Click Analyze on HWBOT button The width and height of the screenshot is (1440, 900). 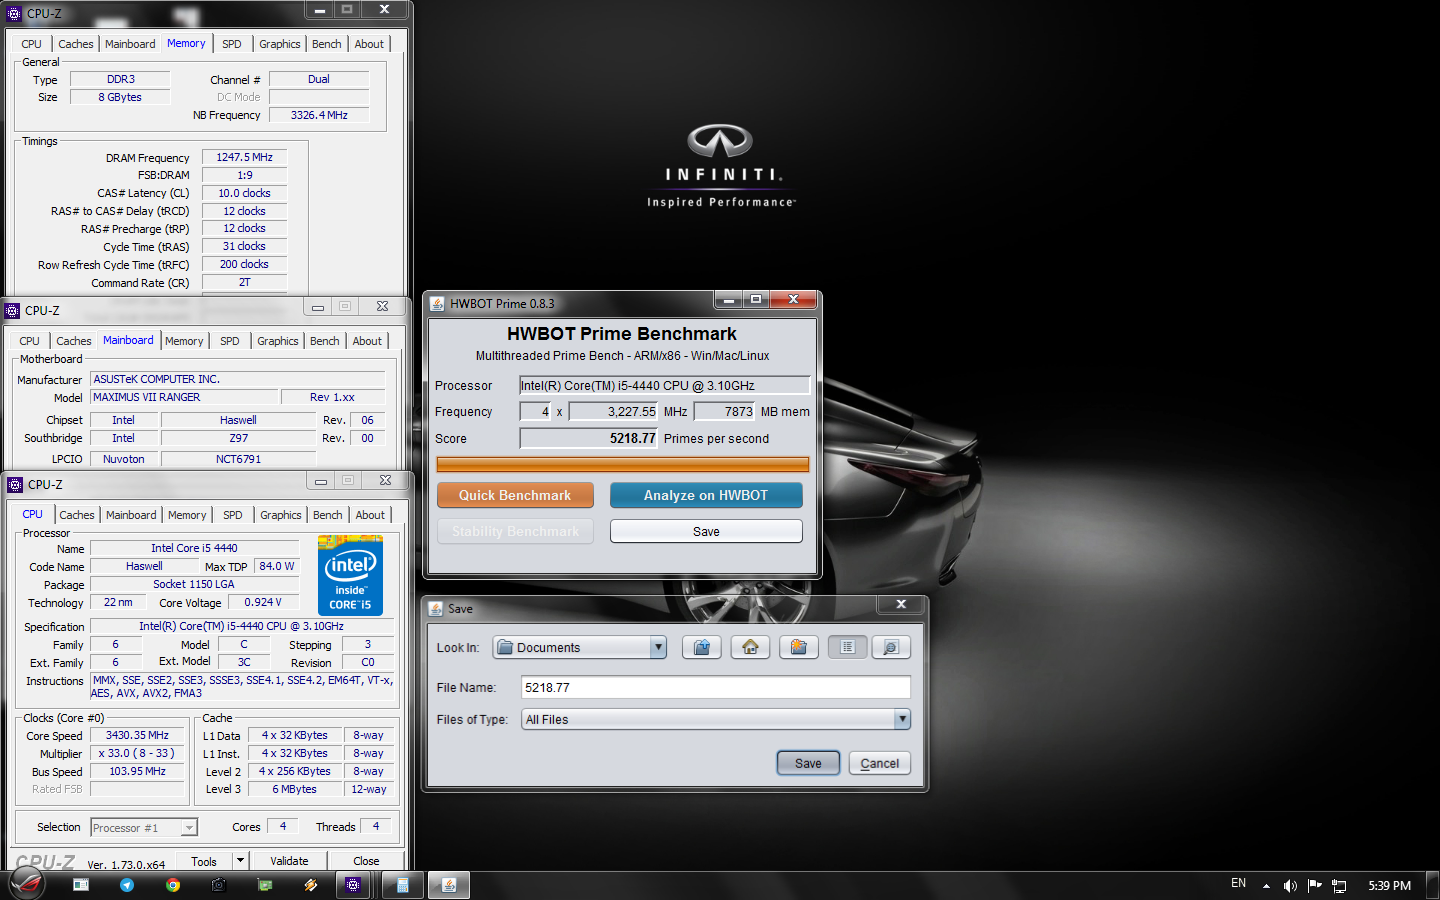point(706,495)
